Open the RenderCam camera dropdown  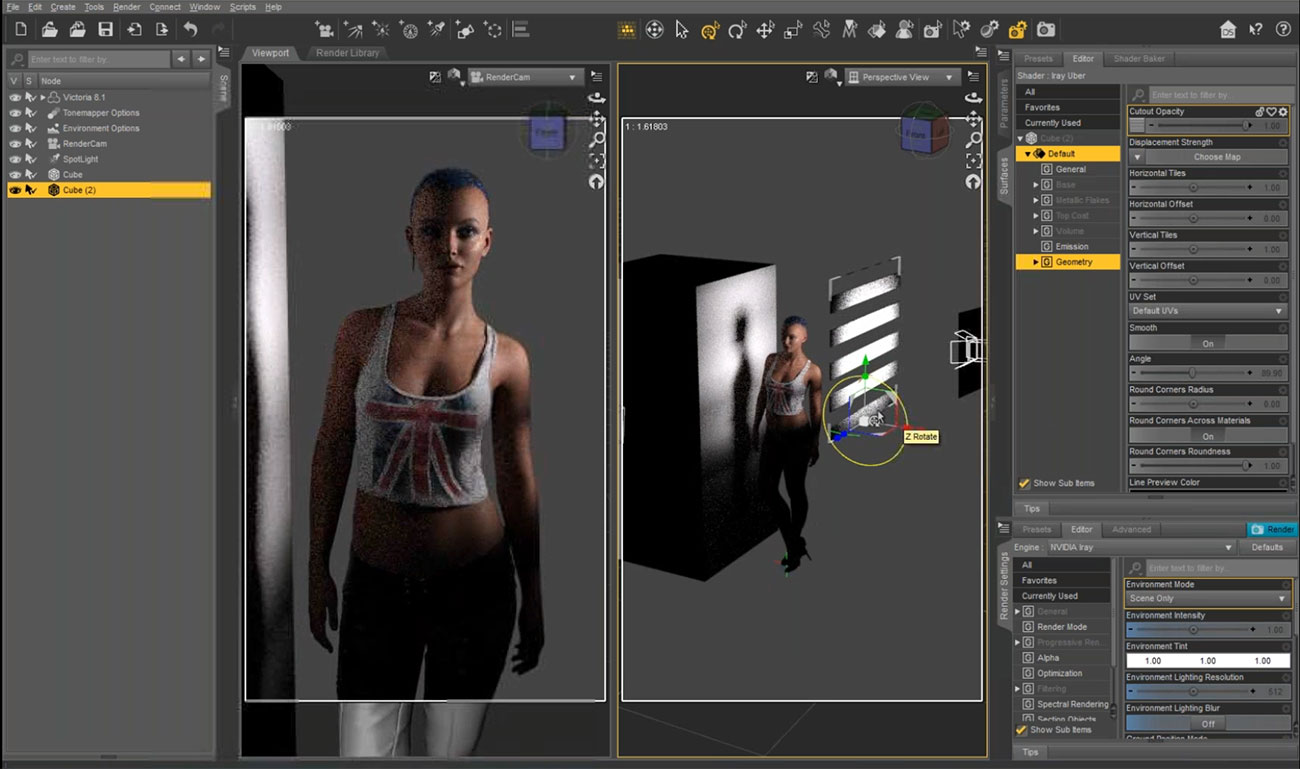(x=525, y=77)
